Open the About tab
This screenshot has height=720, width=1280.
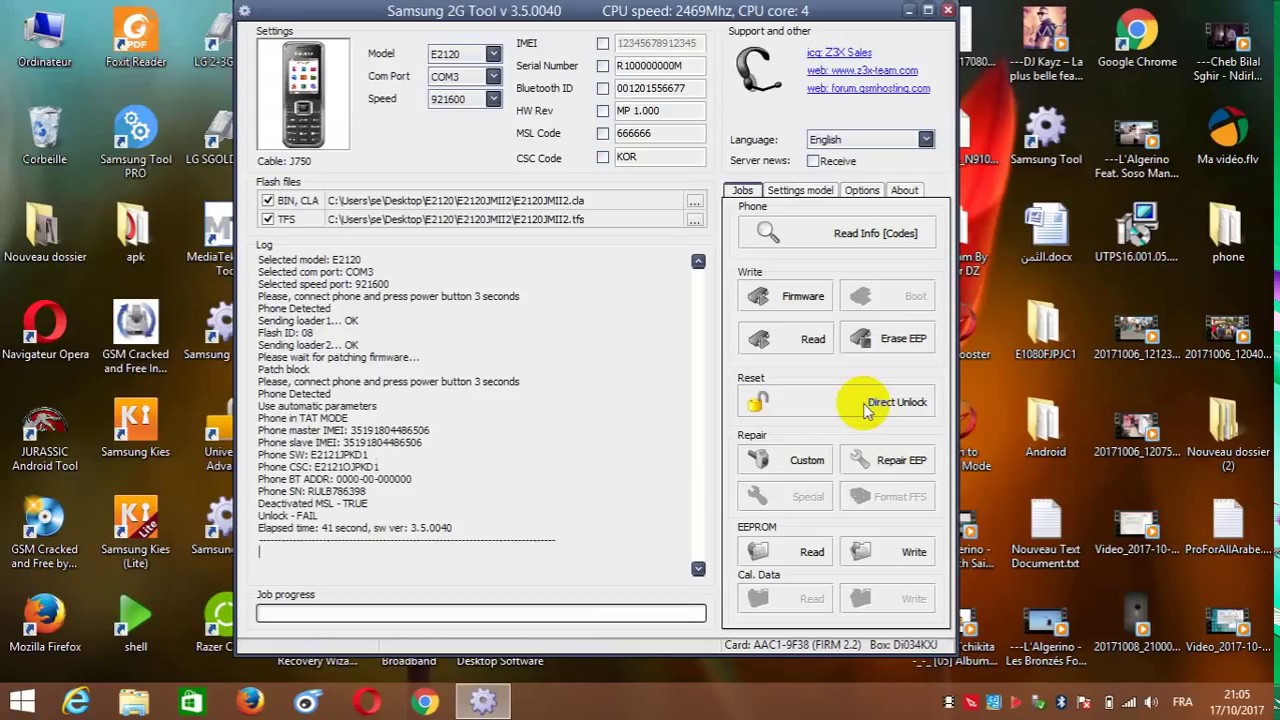[x=904, y=190]
